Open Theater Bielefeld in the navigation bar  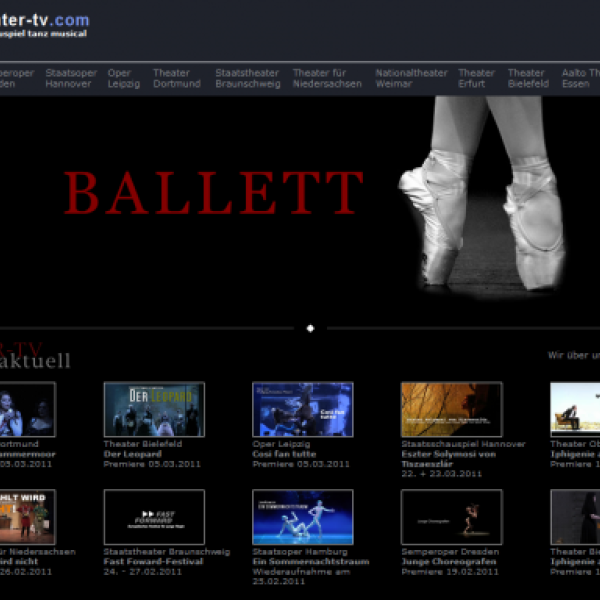point(528,78)
